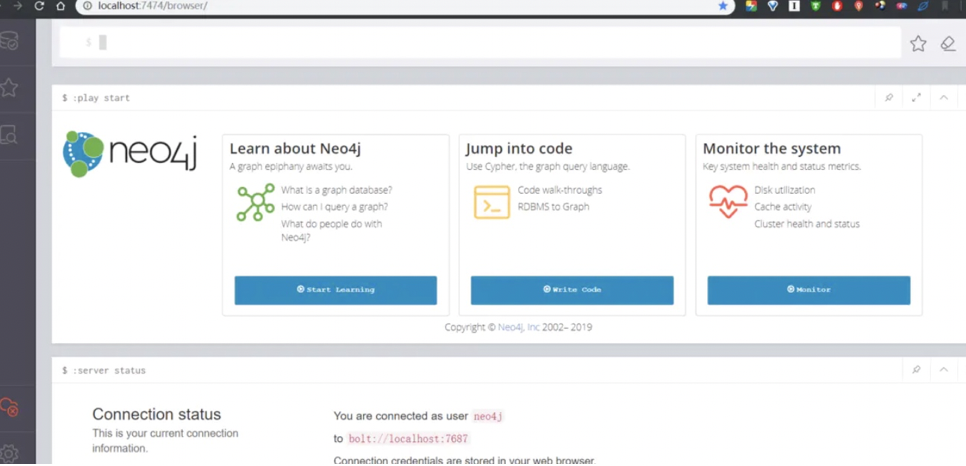
Task: Click 'Use Cypher, the graph query language.' text
Action: (548, 166)
